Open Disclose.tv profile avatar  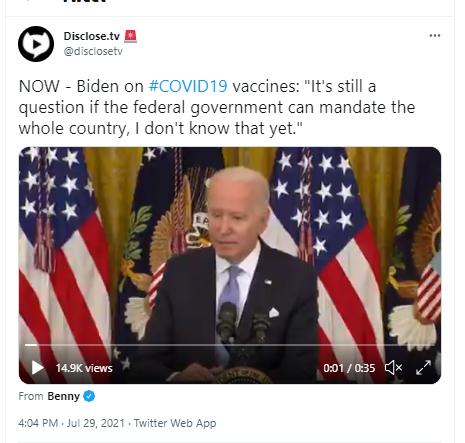pos(36,44)
